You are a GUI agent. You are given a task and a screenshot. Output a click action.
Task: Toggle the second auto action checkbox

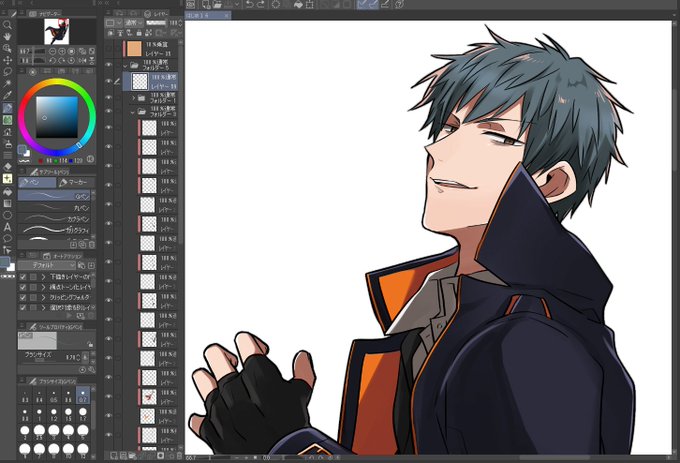coord(23,287)
